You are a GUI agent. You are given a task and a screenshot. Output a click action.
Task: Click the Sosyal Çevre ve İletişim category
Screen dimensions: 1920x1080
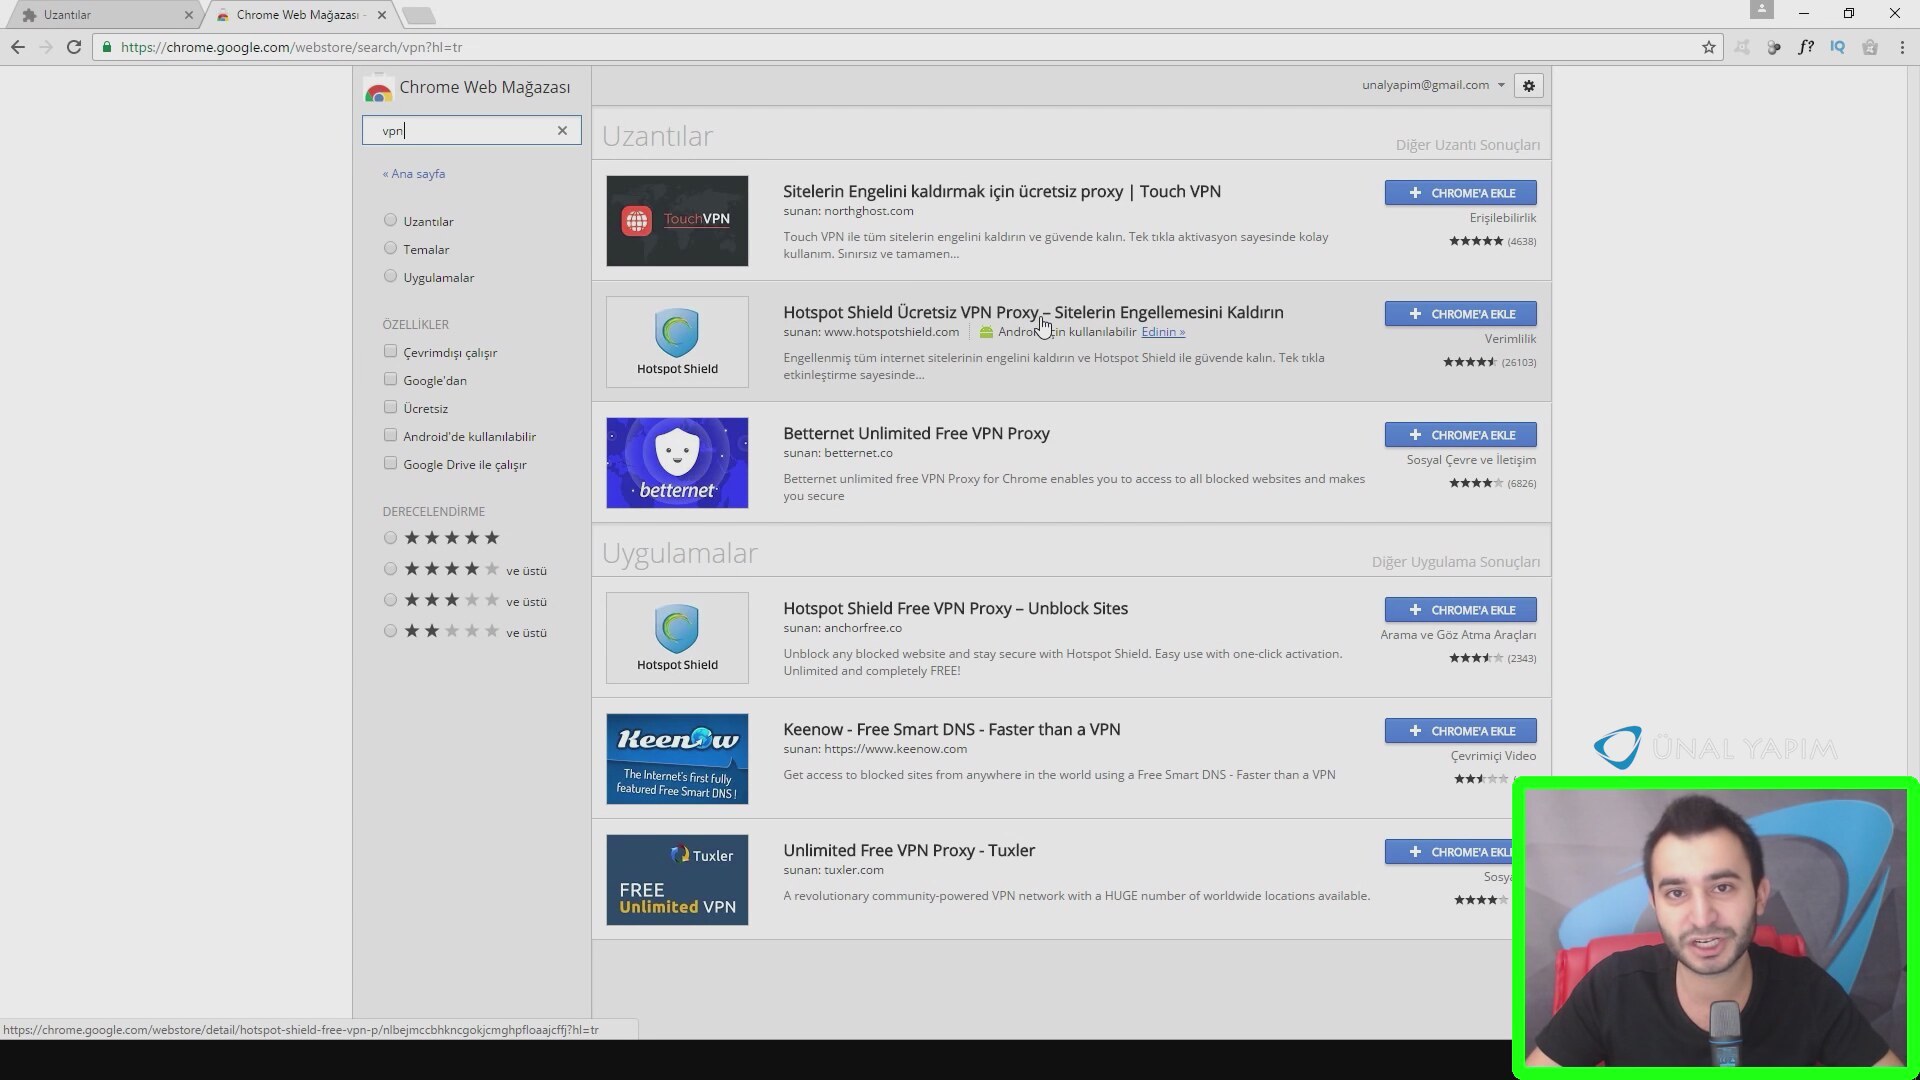(x=1471, y=460)
